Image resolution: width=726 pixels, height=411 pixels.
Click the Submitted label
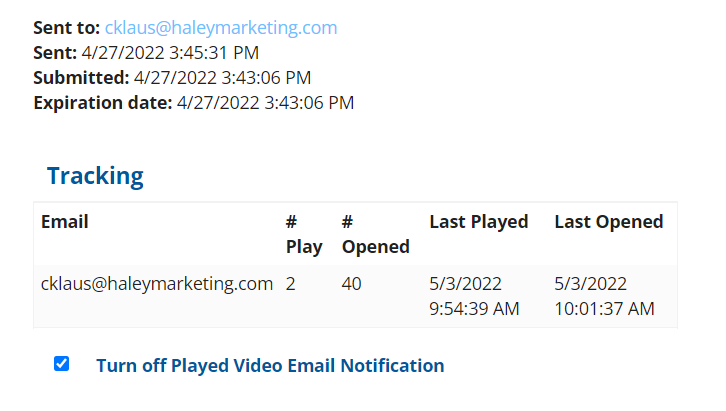(81, 78)
